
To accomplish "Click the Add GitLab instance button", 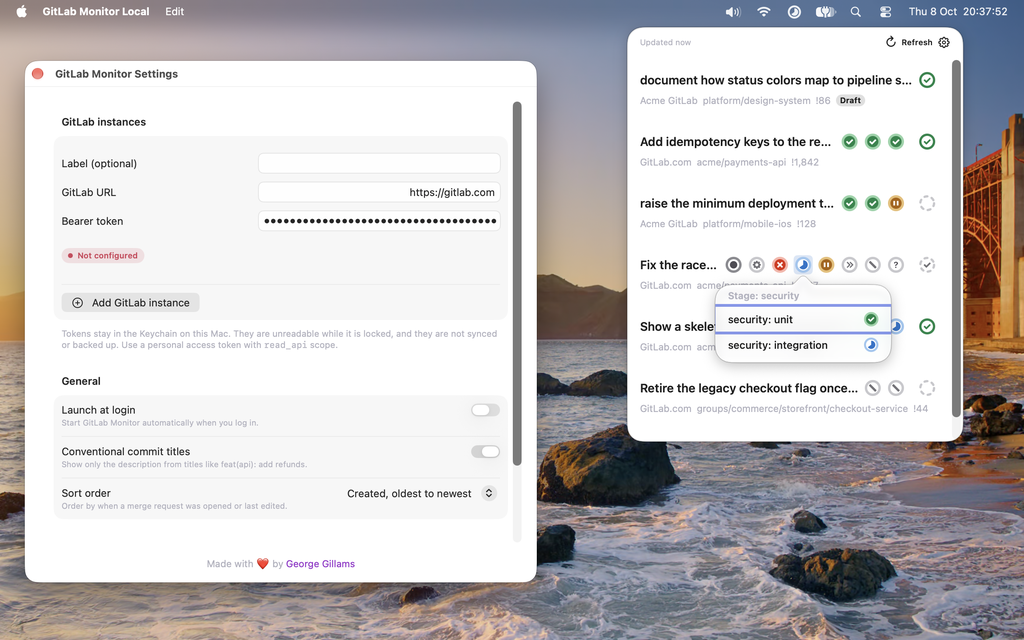I will click(x=131, y=302).
